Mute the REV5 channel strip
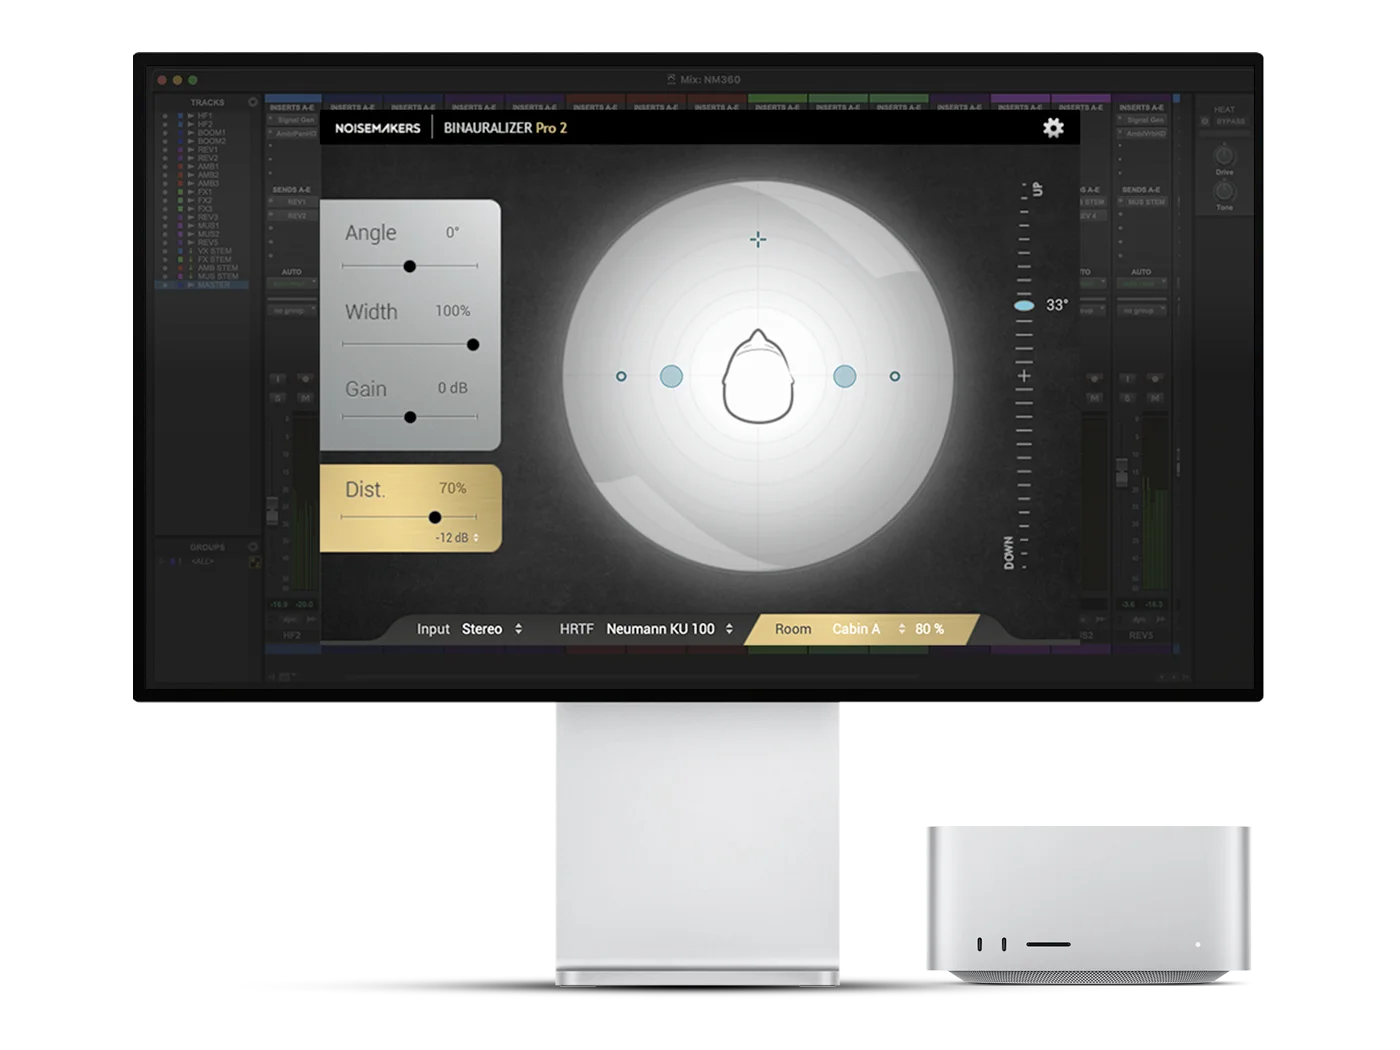 [1155, 398]
